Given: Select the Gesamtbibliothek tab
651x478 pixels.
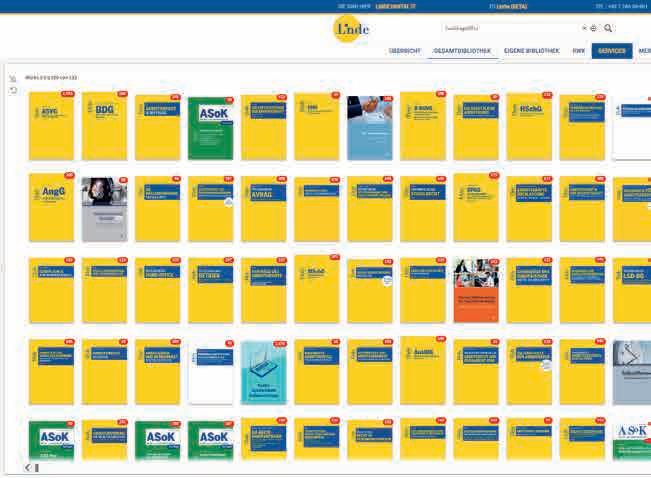Looking at the screenshot, I should coord(462,51).
